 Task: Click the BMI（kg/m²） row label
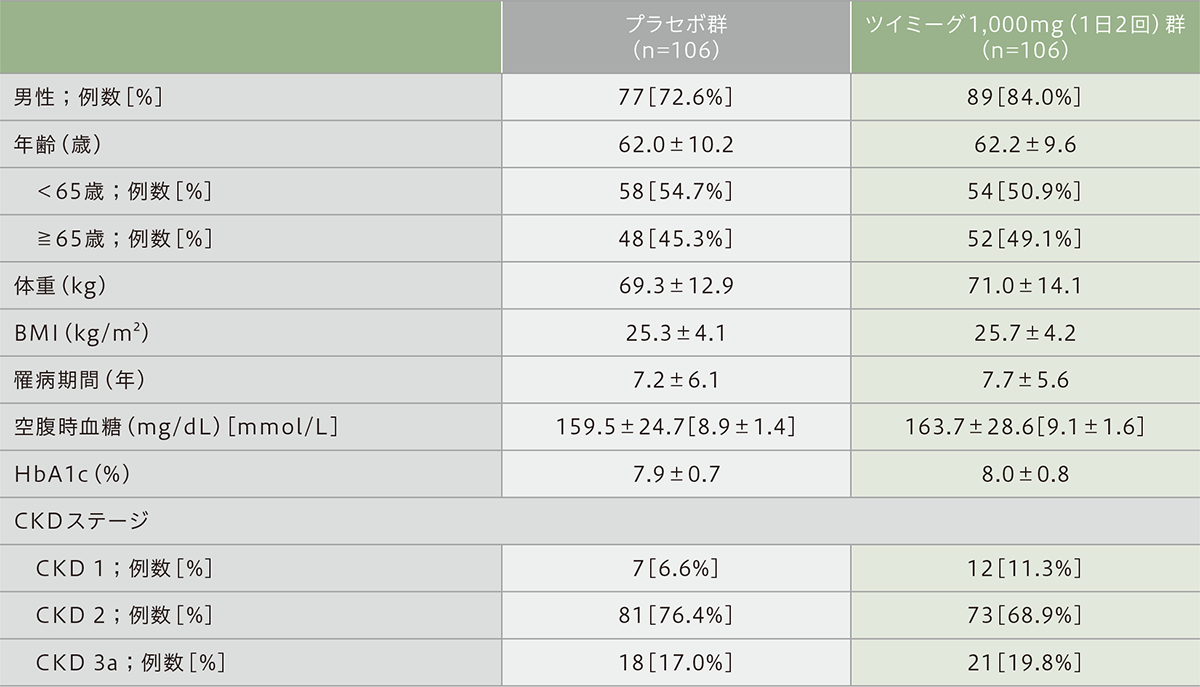click(x=84, y=333)
